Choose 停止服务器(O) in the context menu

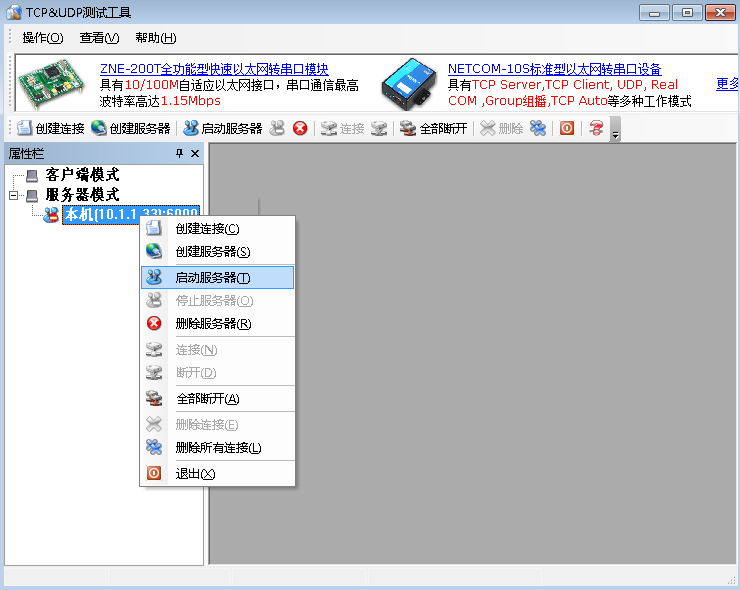(217, 301)
